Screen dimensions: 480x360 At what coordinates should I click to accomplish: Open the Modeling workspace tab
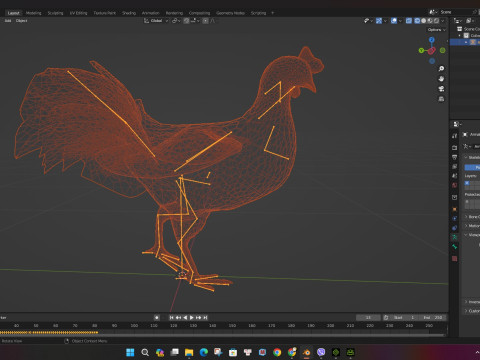pos(33,13)
